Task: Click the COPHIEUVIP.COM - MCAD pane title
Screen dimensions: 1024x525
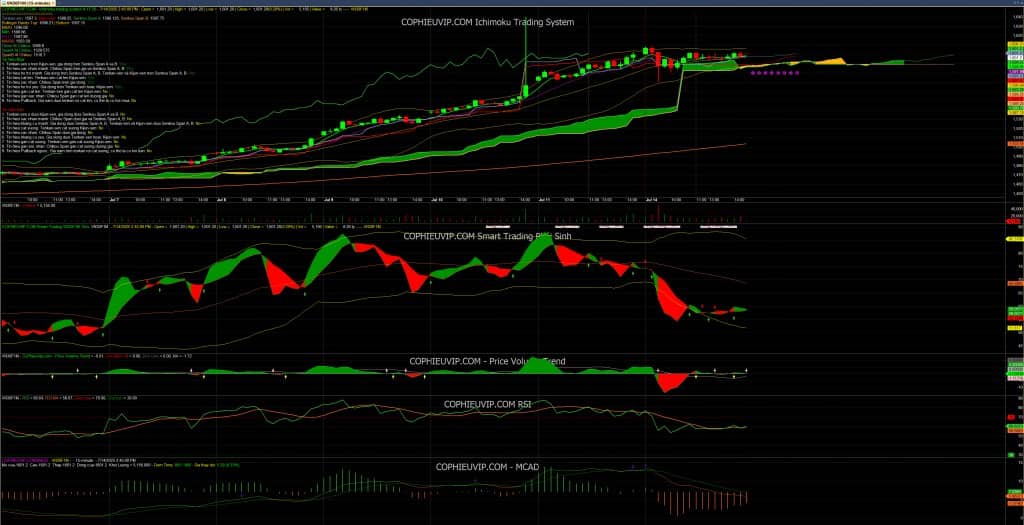Action: tap(487, 467)
